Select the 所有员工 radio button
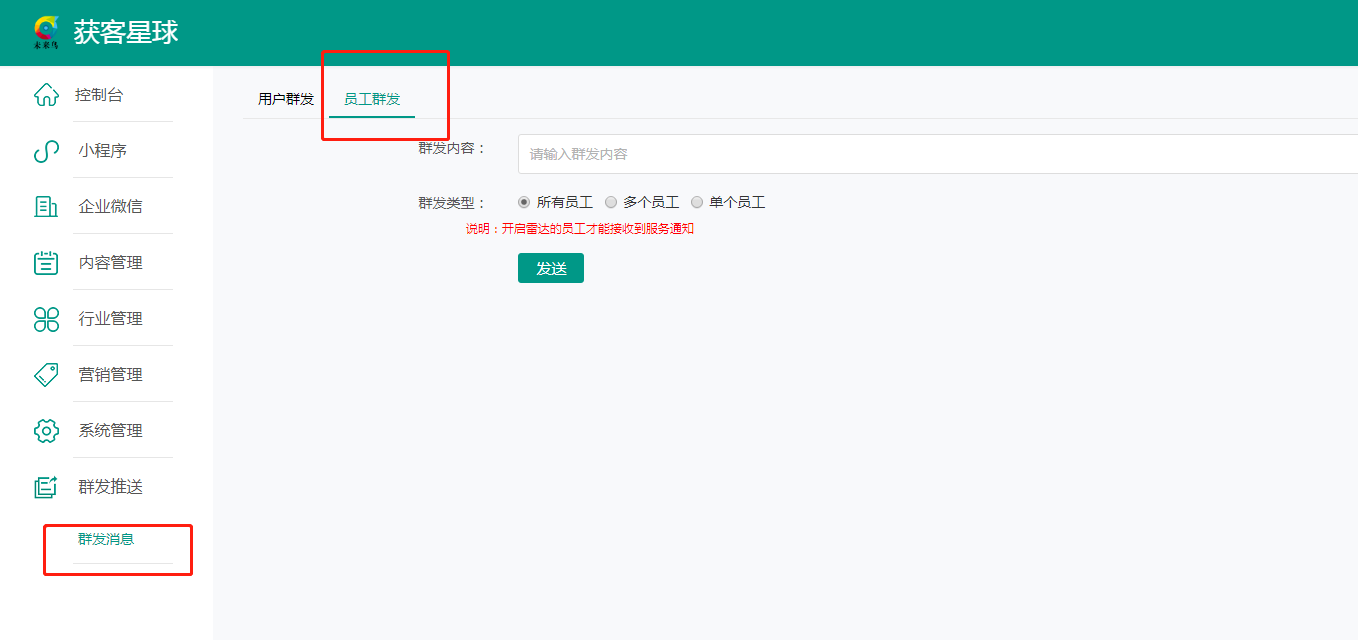This screenshot has width=1358, height=640. [524, 202]
